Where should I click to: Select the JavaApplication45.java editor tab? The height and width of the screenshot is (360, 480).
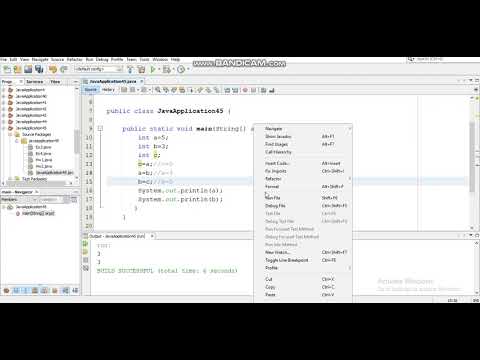(112, 81)
